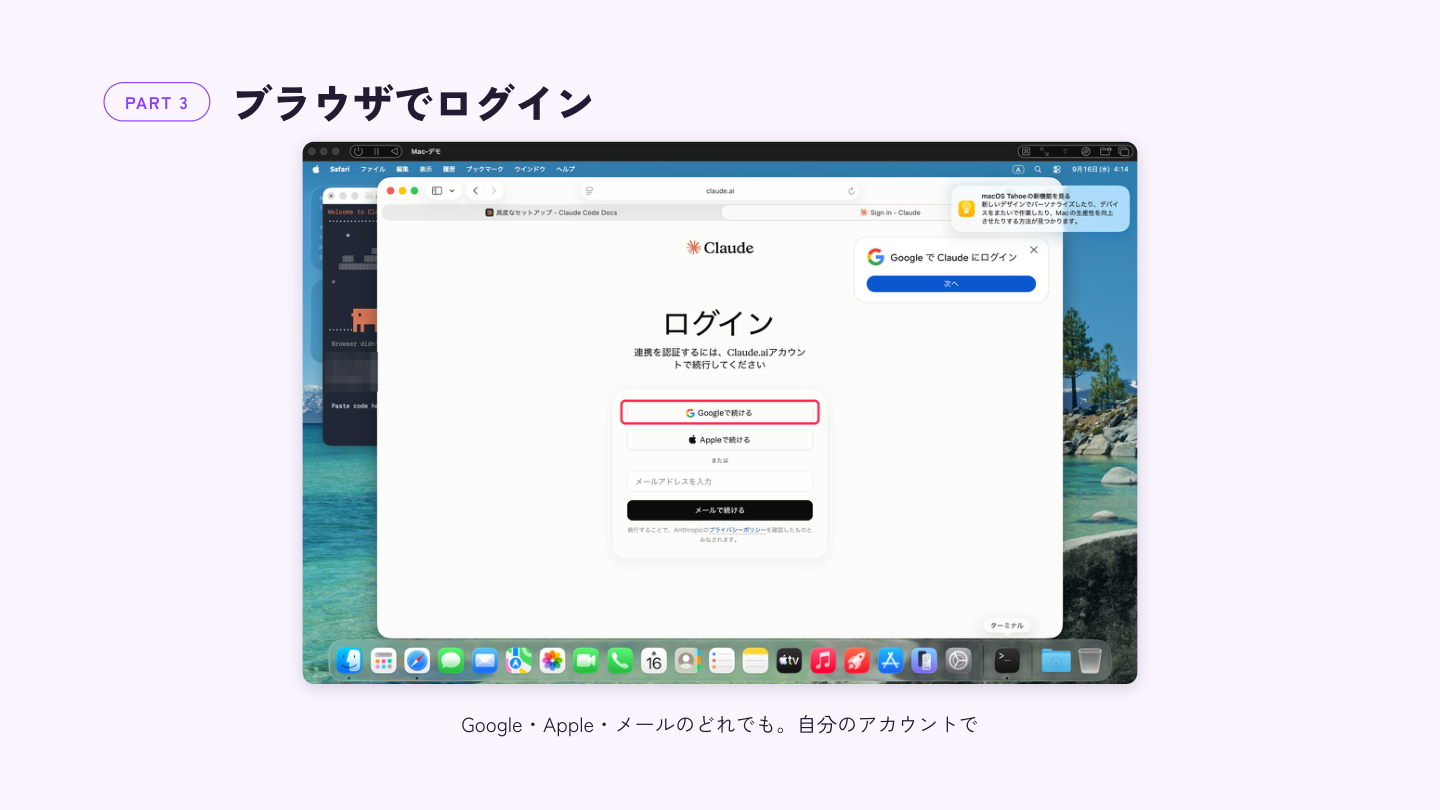Click the input source A indicator
This screenshot has width=1440, height=810.
coord(1018,169)
